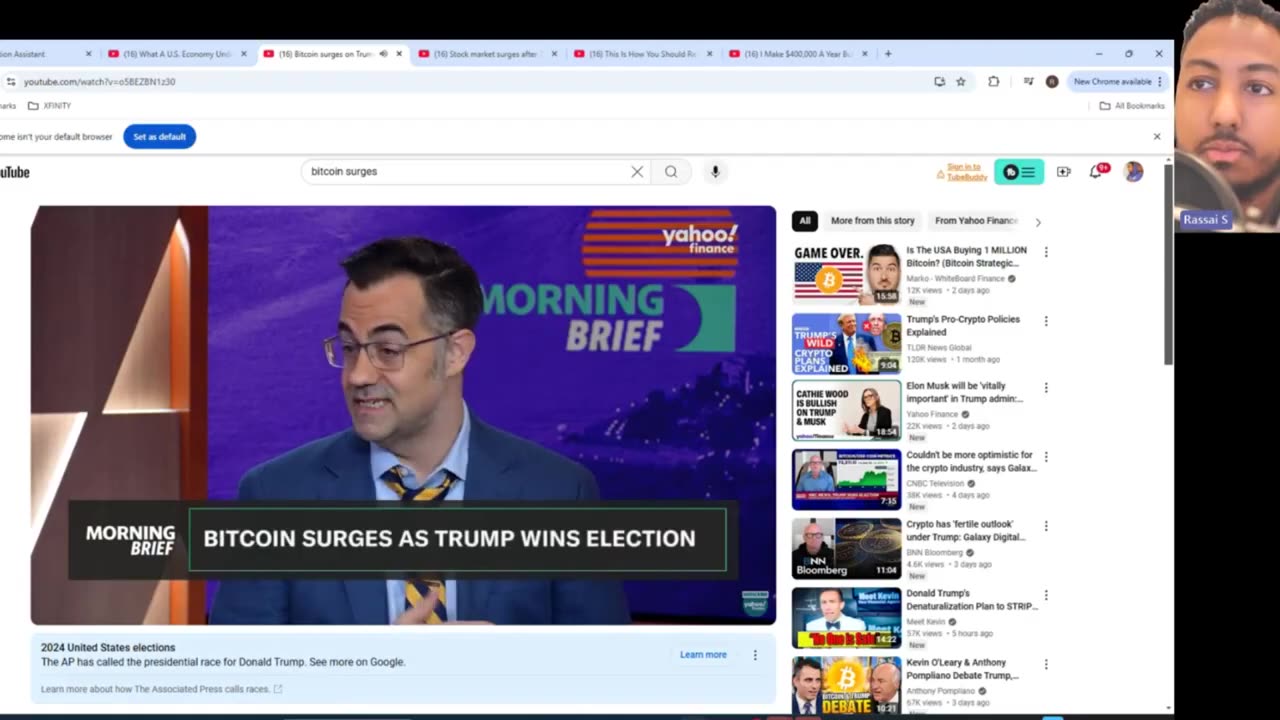
Task: Dismiss the default browser notification bar
Action: [x=1157, y=137]
